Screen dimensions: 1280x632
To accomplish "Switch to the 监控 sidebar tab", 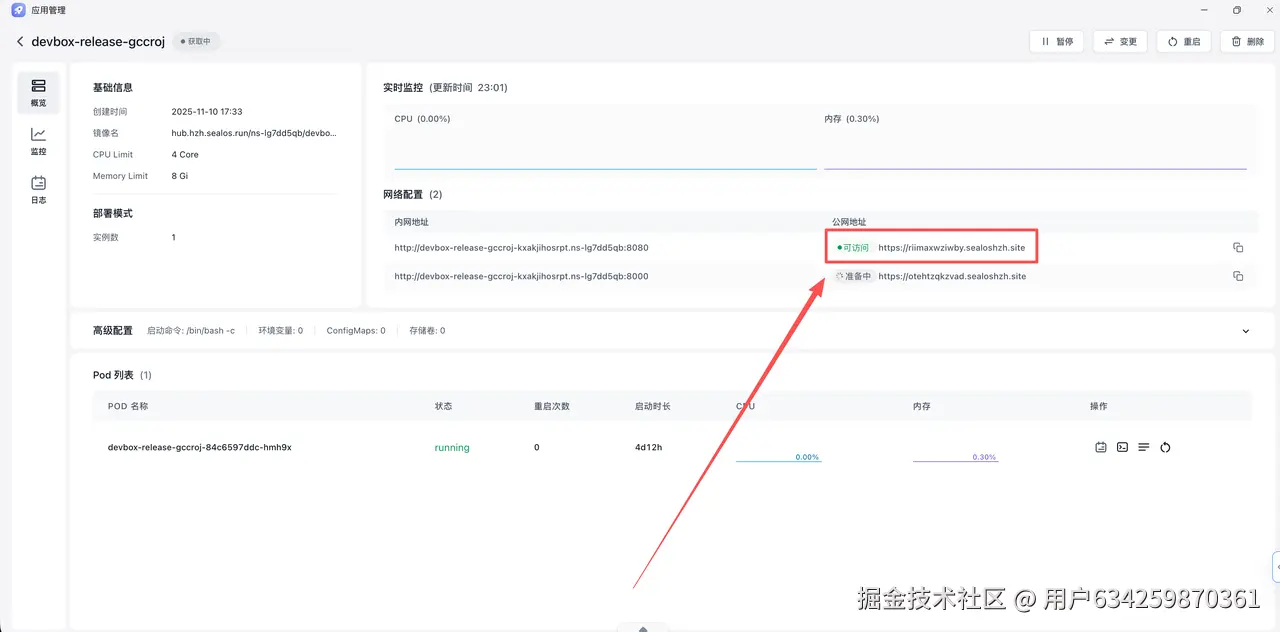I will 38,141.
